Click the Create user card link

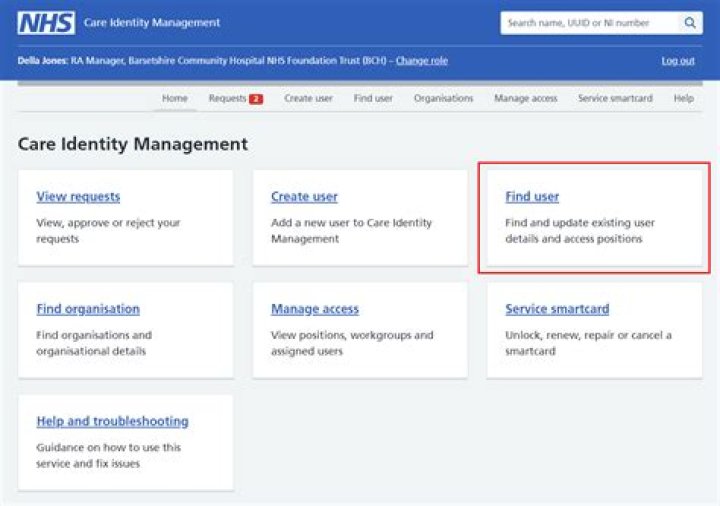[304, 197]
